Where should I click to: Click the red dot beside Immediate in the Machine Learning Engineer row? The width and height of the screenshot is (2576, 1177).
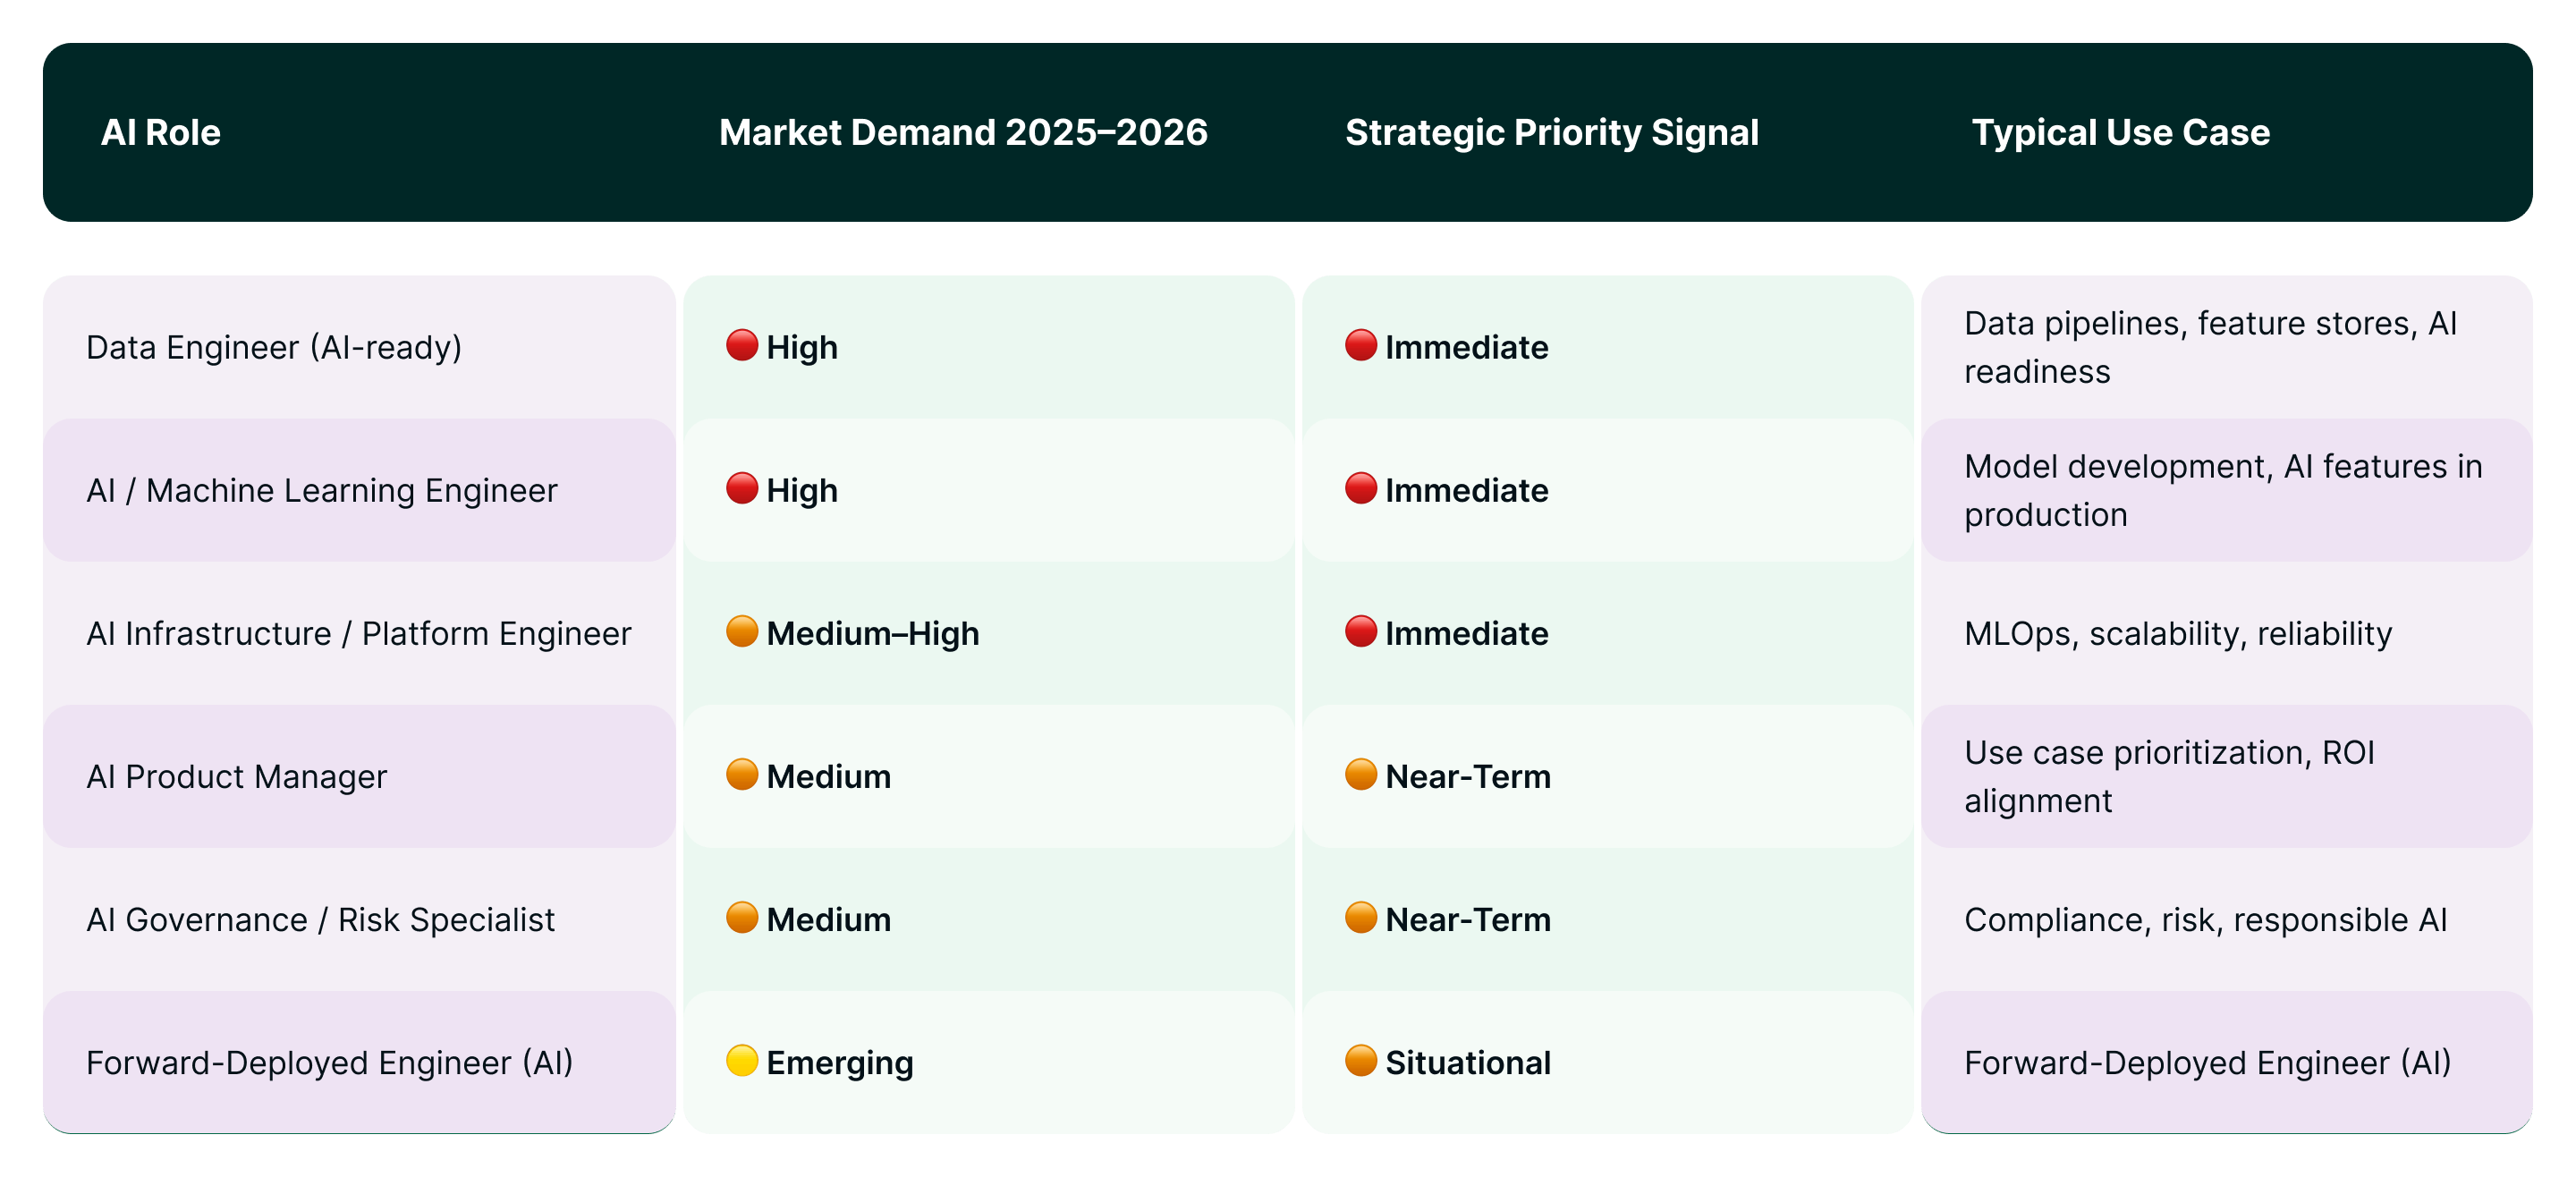point(1360,488)
